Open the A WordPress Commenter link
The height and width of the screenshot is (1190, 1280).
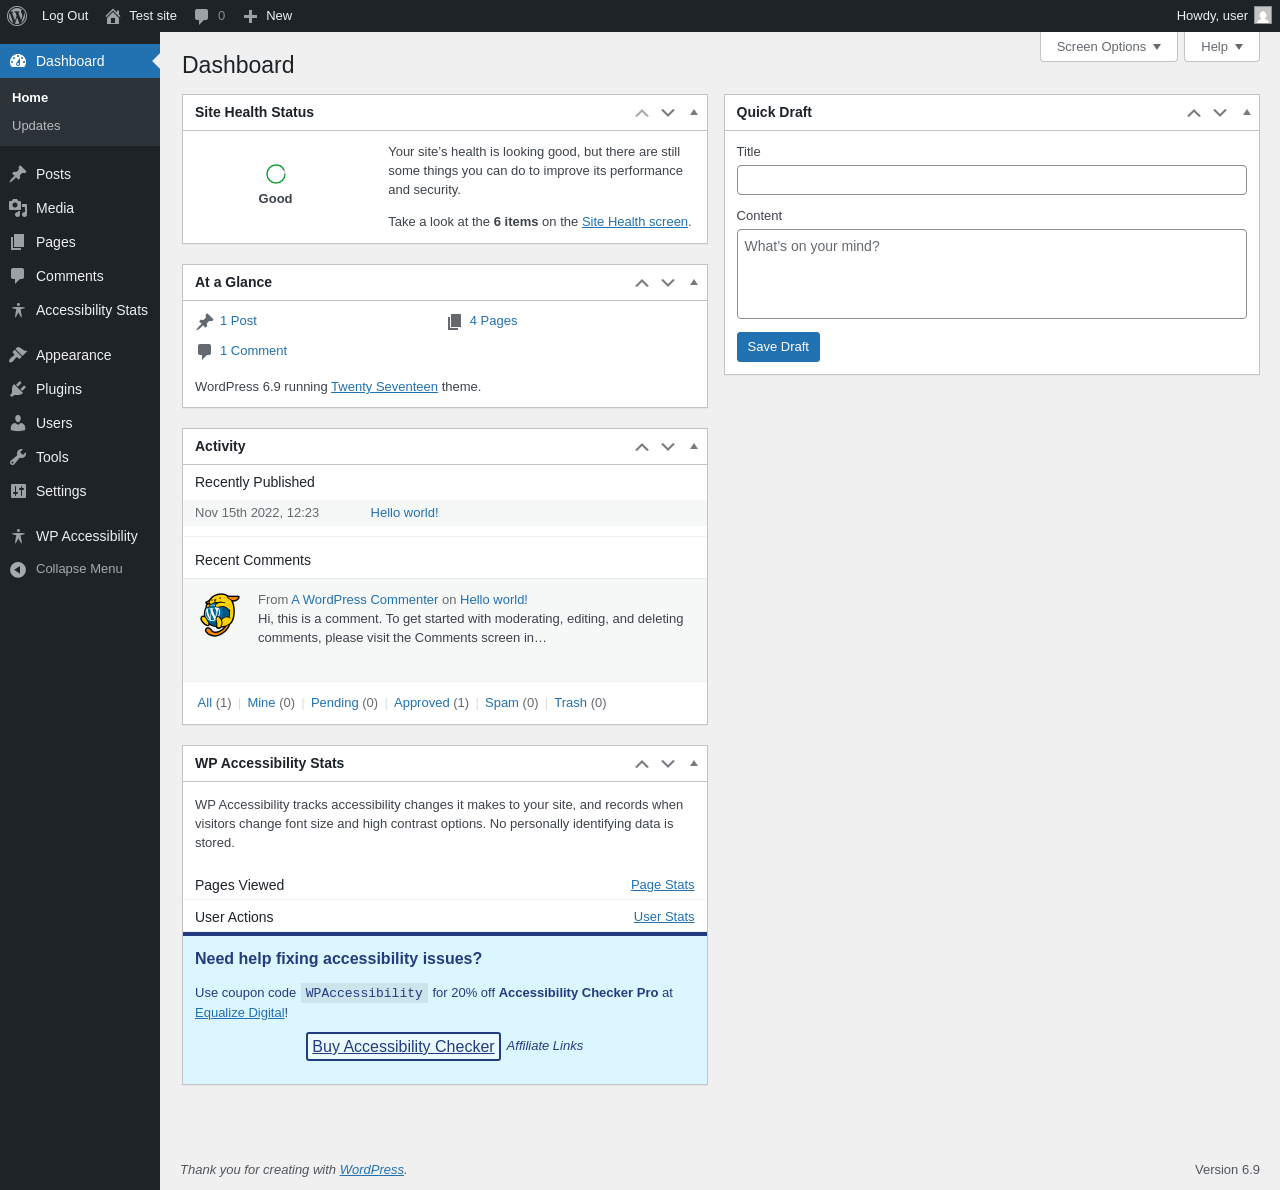[364, 600]
